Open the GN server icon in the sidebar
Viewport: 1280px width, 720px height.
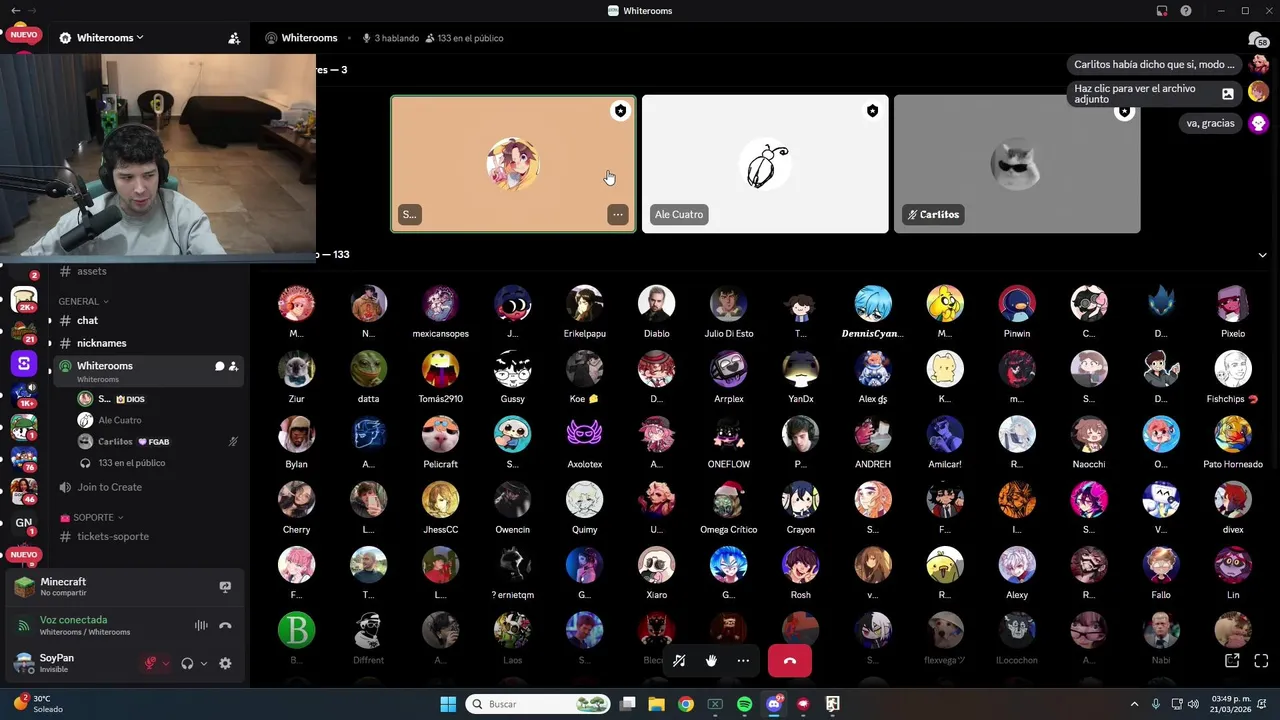24,522
